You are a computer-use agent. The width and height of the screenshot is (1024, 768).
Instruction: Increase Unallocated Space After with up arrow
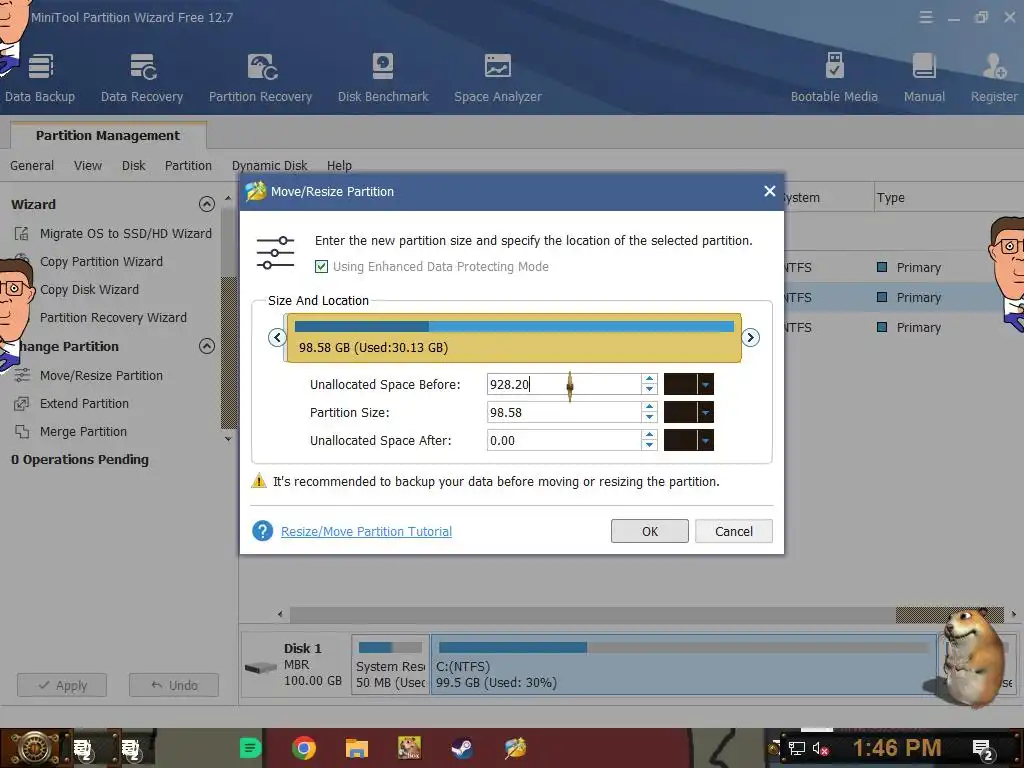[649, 435]
